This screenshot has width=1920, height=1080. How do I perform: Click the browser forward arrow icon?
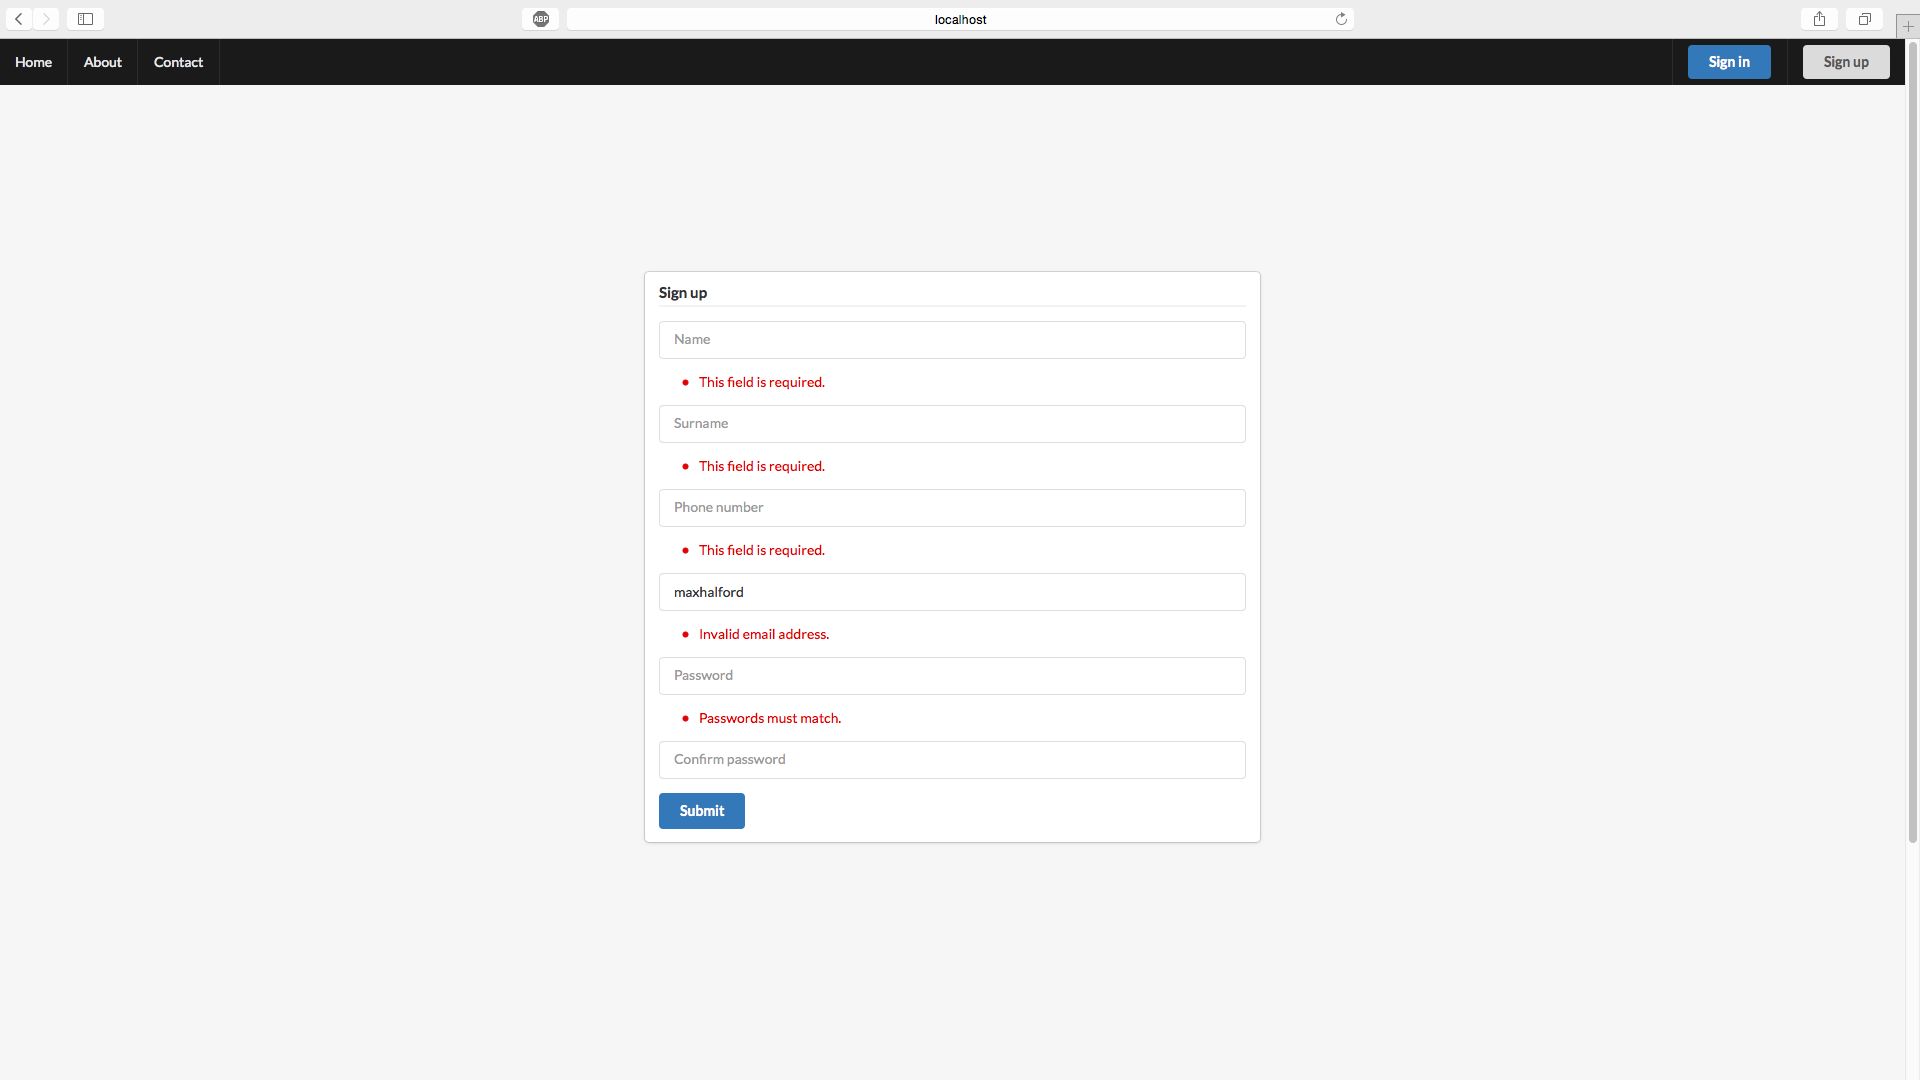coord(46,19)
